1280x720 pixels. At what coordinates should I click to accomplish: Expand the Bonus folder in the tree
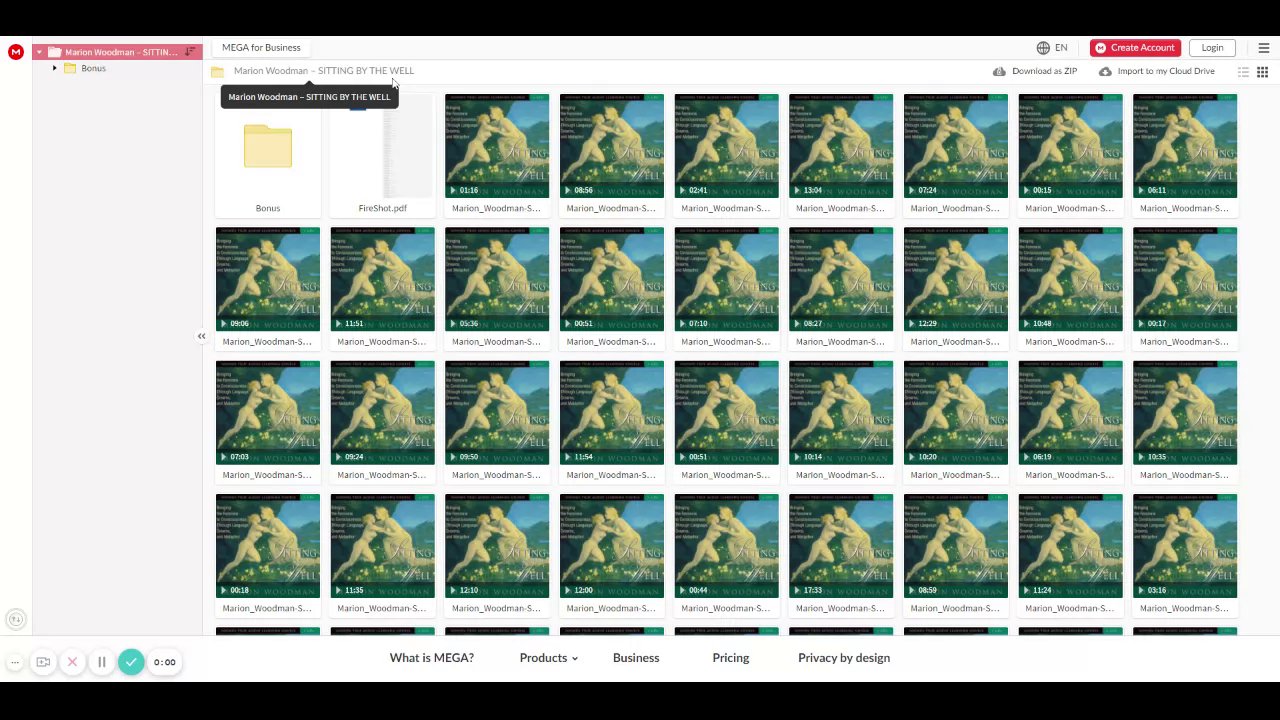55,68
